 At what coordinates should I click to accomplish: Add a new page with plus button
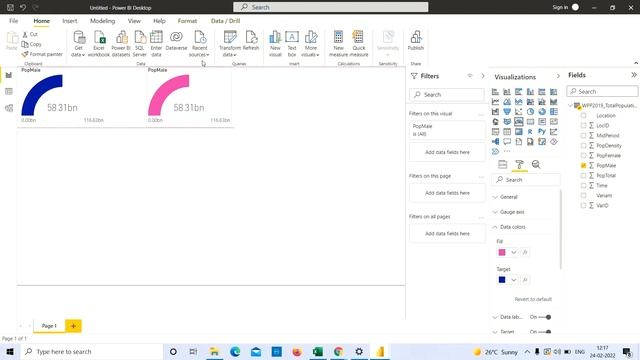point(73,326)
